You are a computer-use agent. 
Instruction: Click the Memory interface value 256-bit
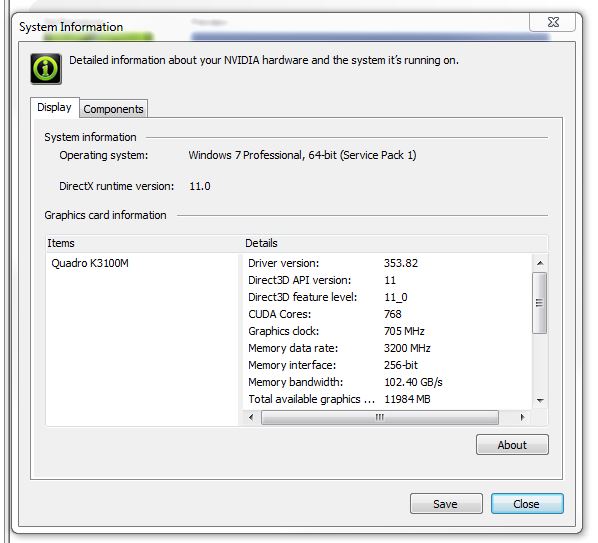[401, 365]
